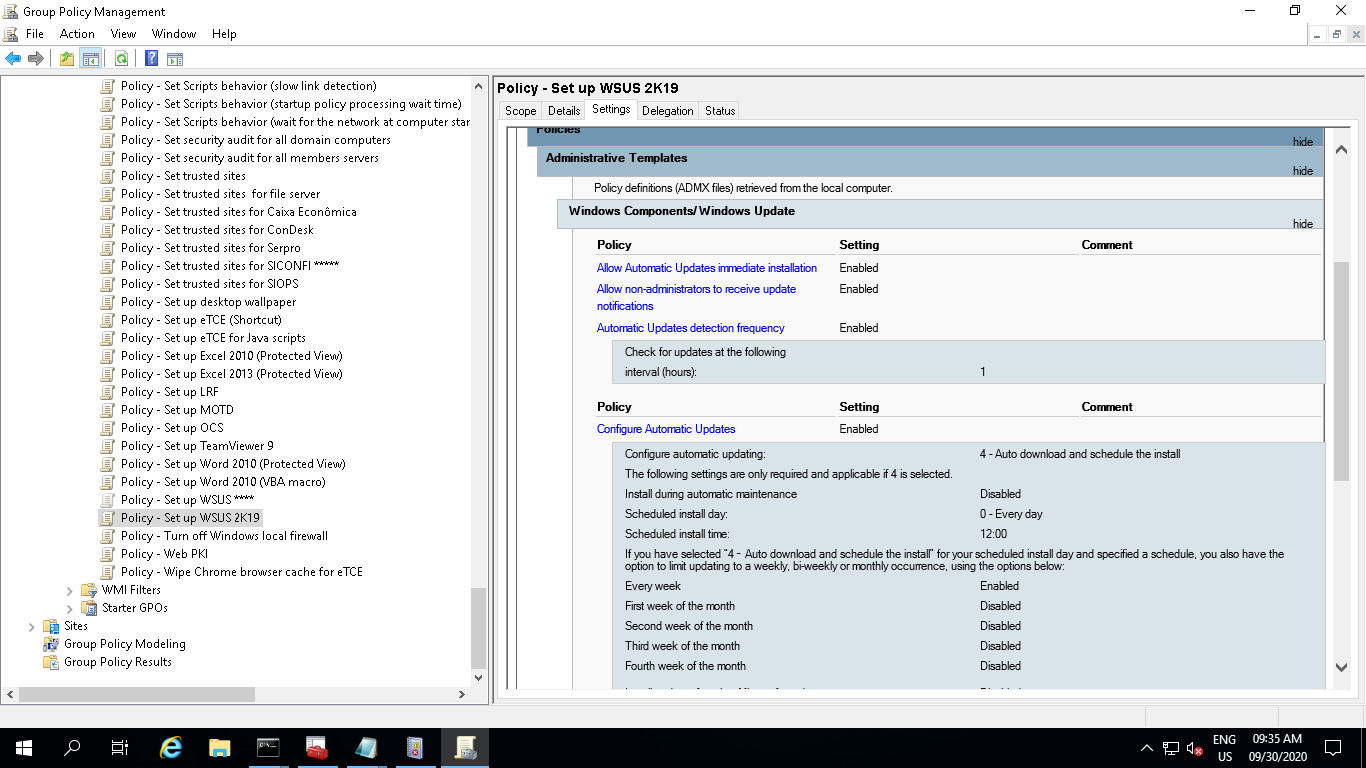Open Allow non-administrators to receive update notifications

point(697,297)
